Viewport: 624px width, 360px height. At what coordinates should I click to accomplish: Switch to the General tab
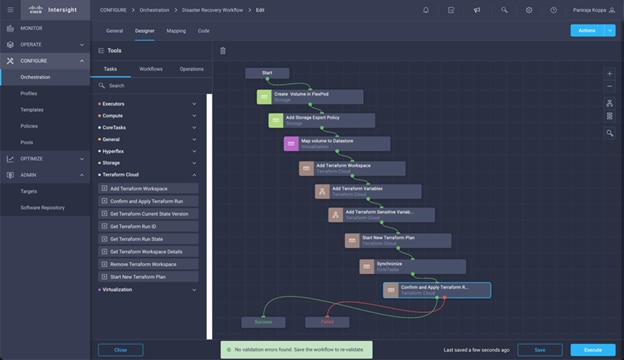coord(114,31)
